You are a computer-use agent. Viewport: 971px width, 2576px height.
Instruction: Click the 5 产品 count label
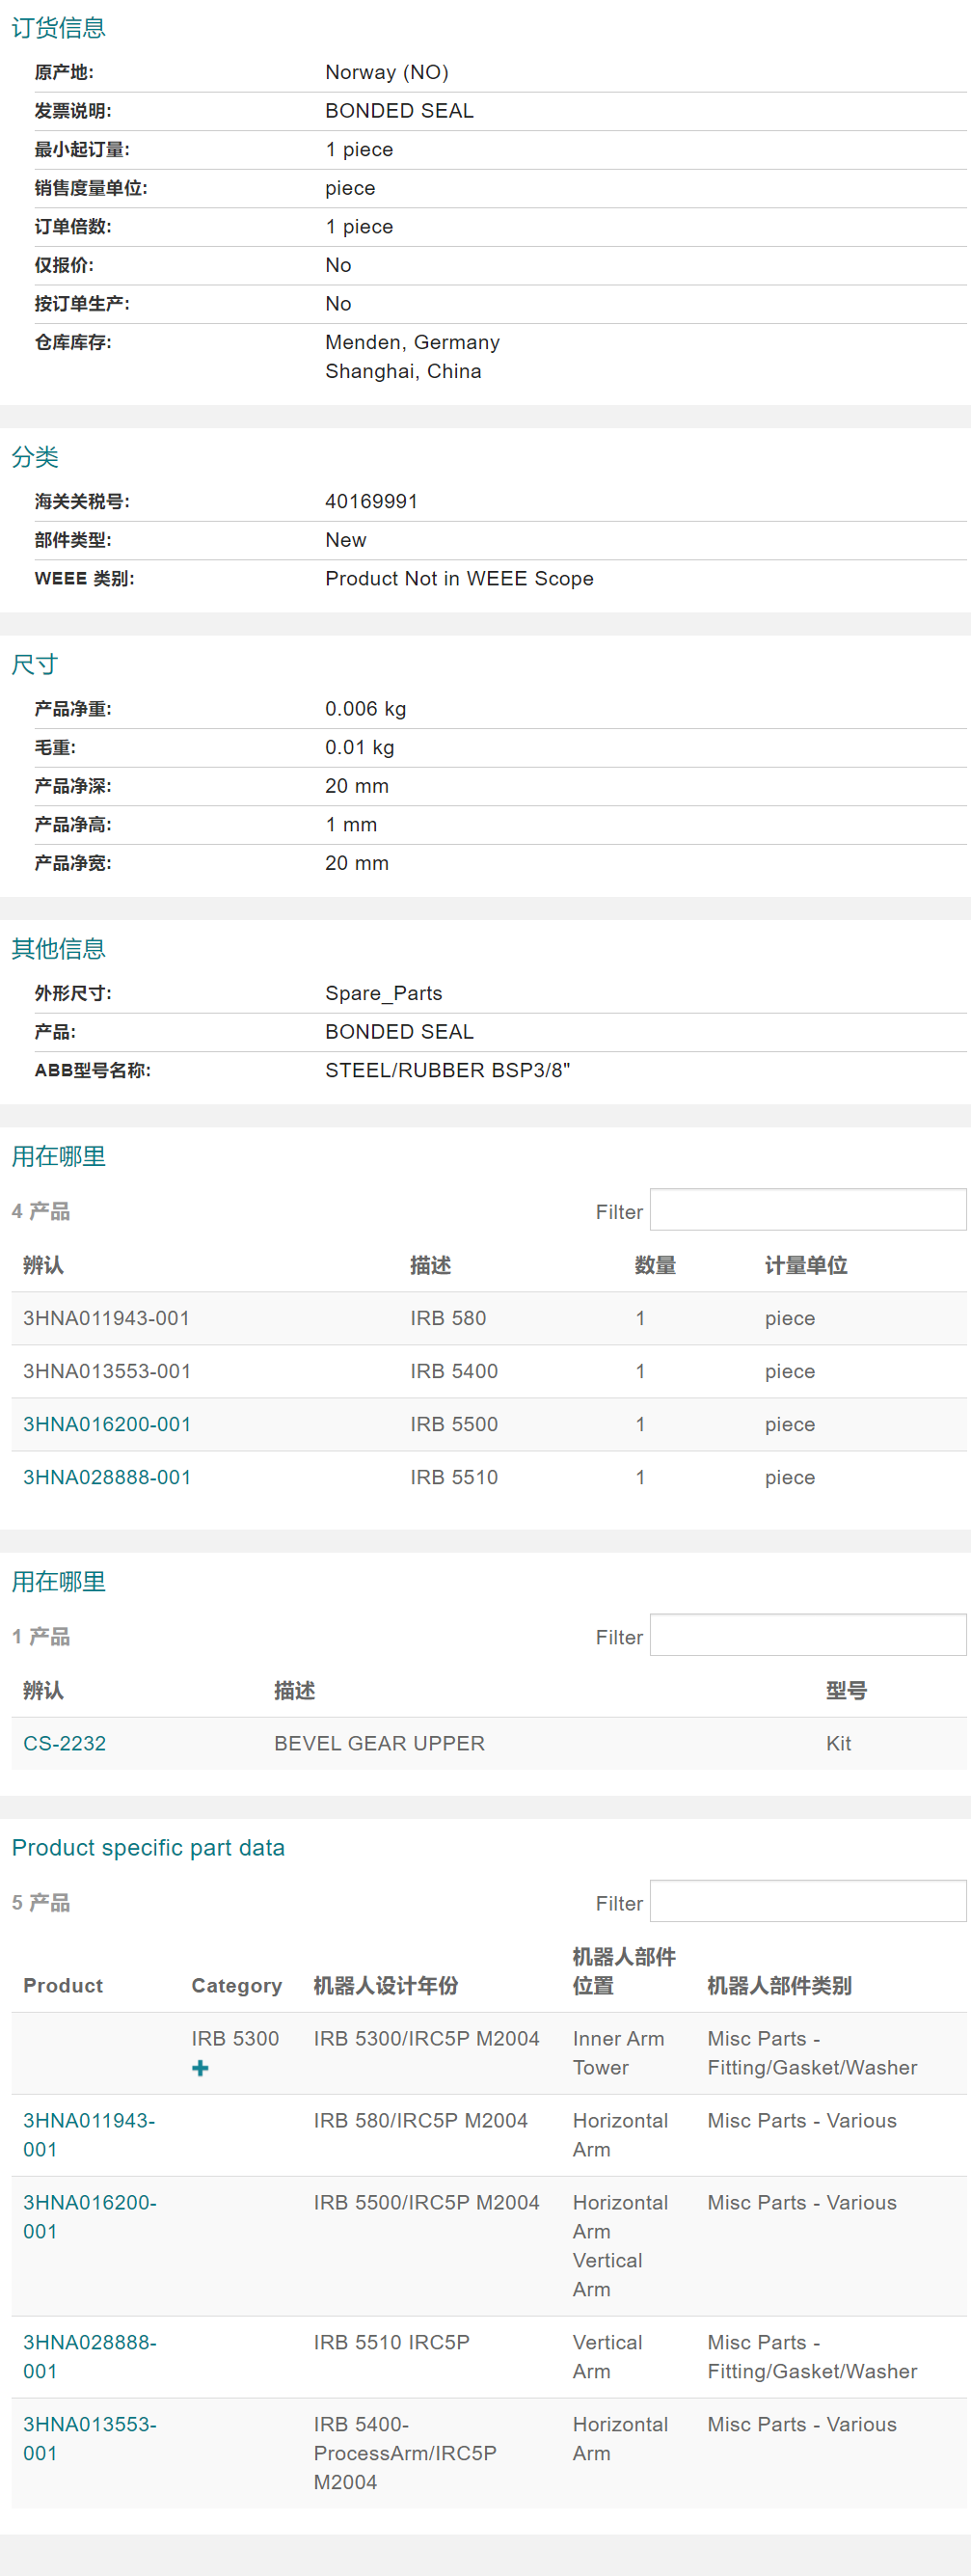(x=41, y=1902)
